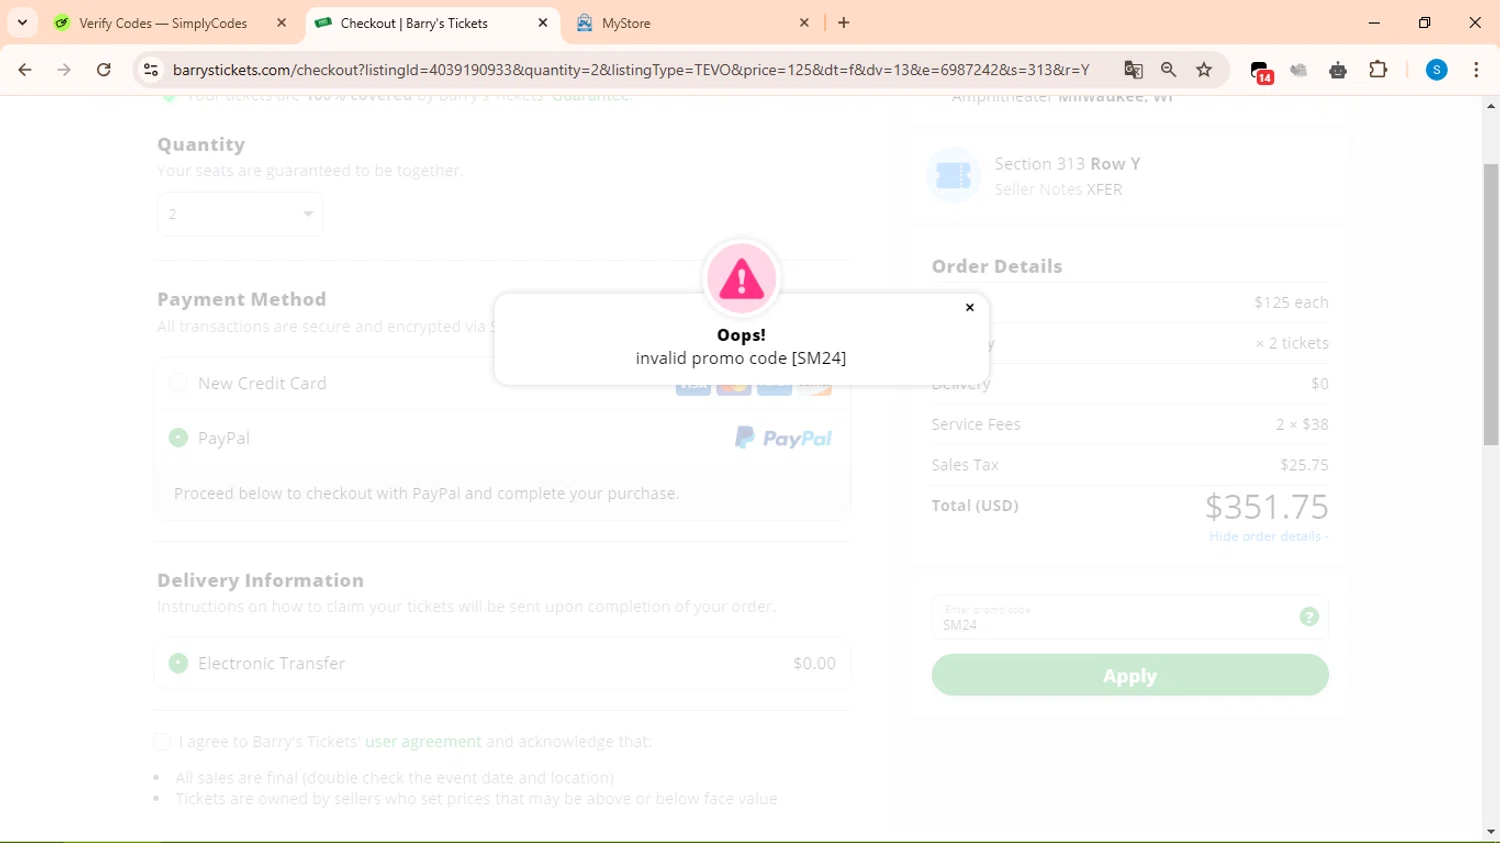Click the Section 313 Row Y text
Image resolution: width=1500 pixels, height=843 pixels.
click(x=1067, y=164)
